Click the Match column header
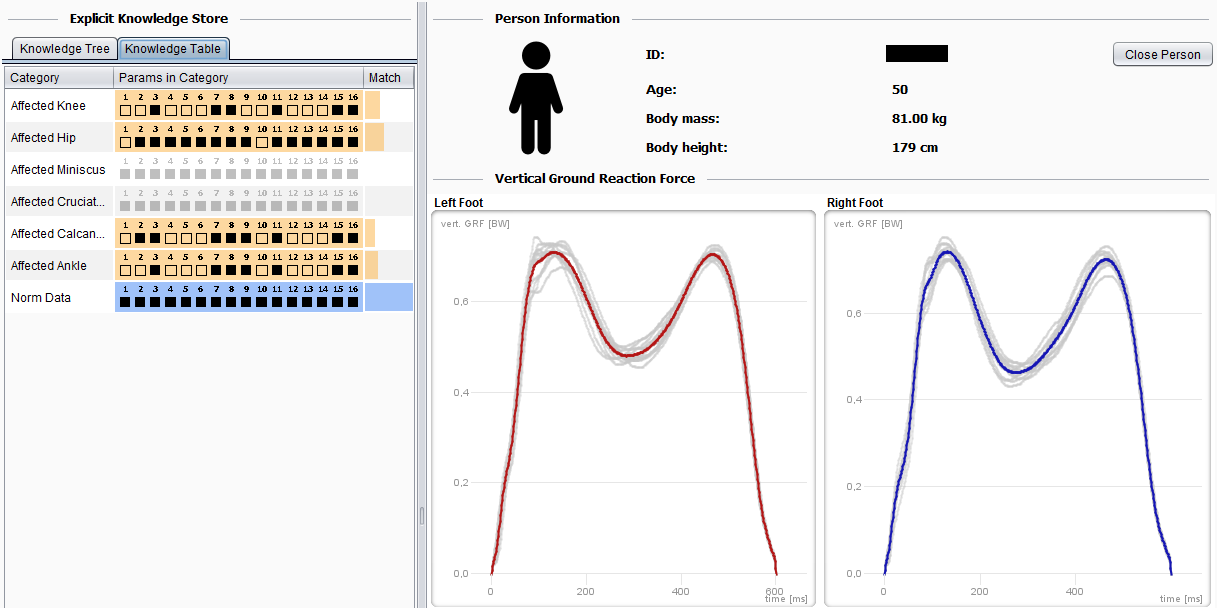1217x608 pixels. point(385,78)
